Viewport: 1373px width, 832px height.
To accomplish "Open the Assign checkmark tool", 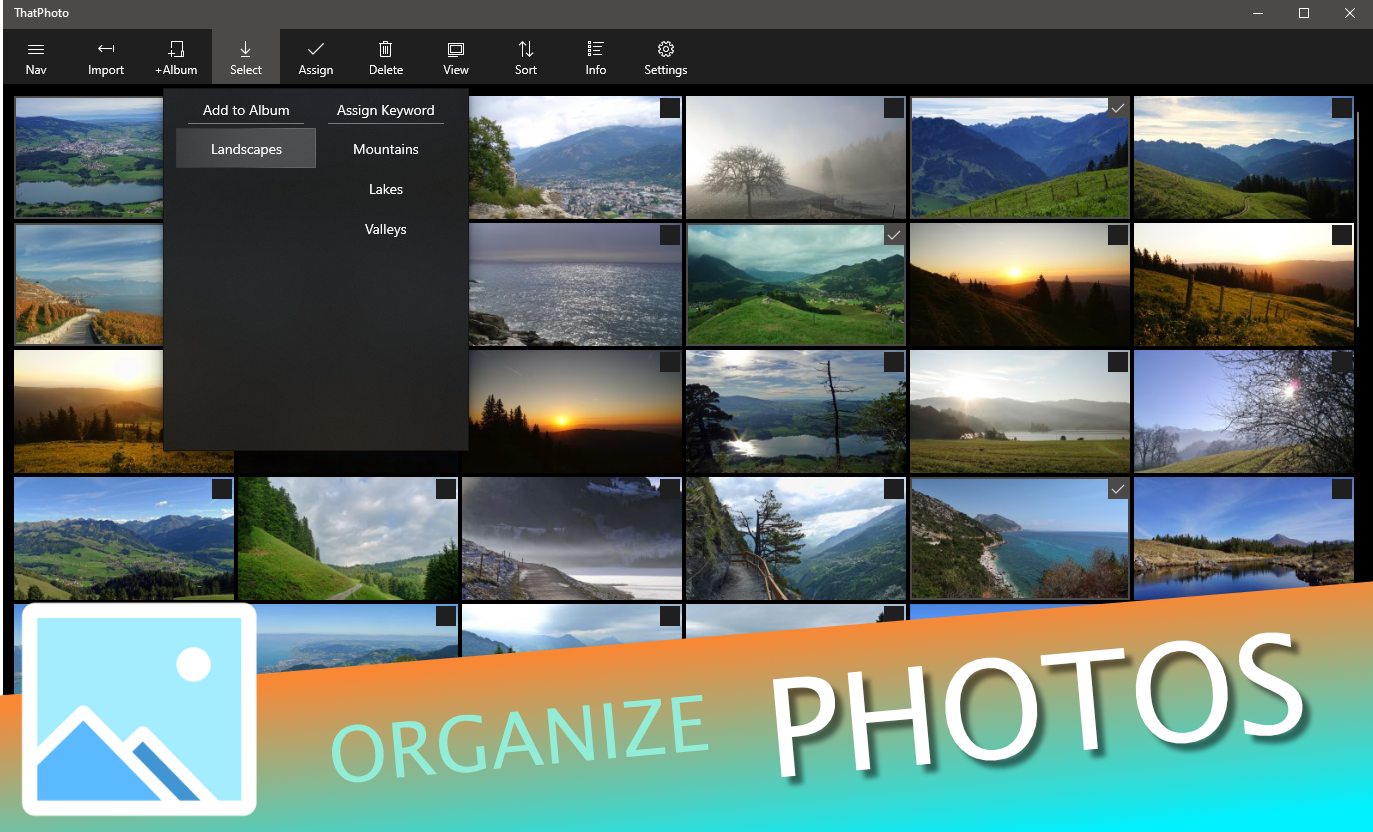I will pyautogui.click(x=316, y=58).
